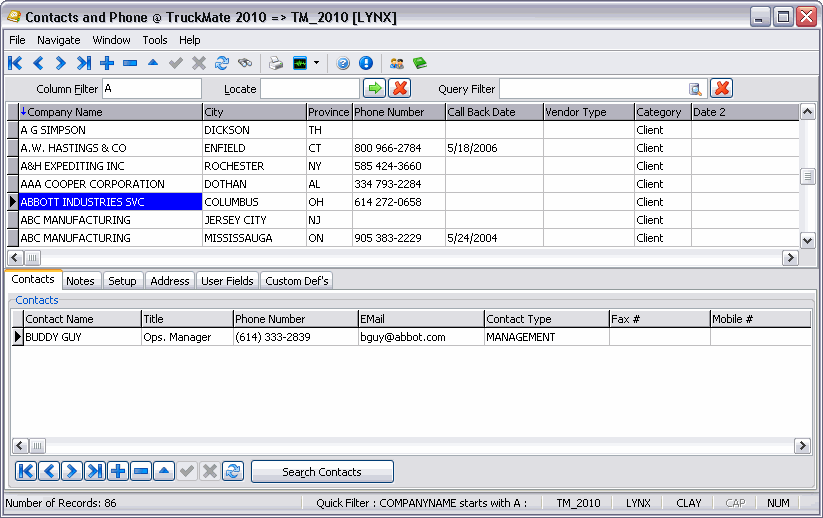Clear the Query Filter with red X
Viewport: 823px width, 518px height.
[722, 89]
